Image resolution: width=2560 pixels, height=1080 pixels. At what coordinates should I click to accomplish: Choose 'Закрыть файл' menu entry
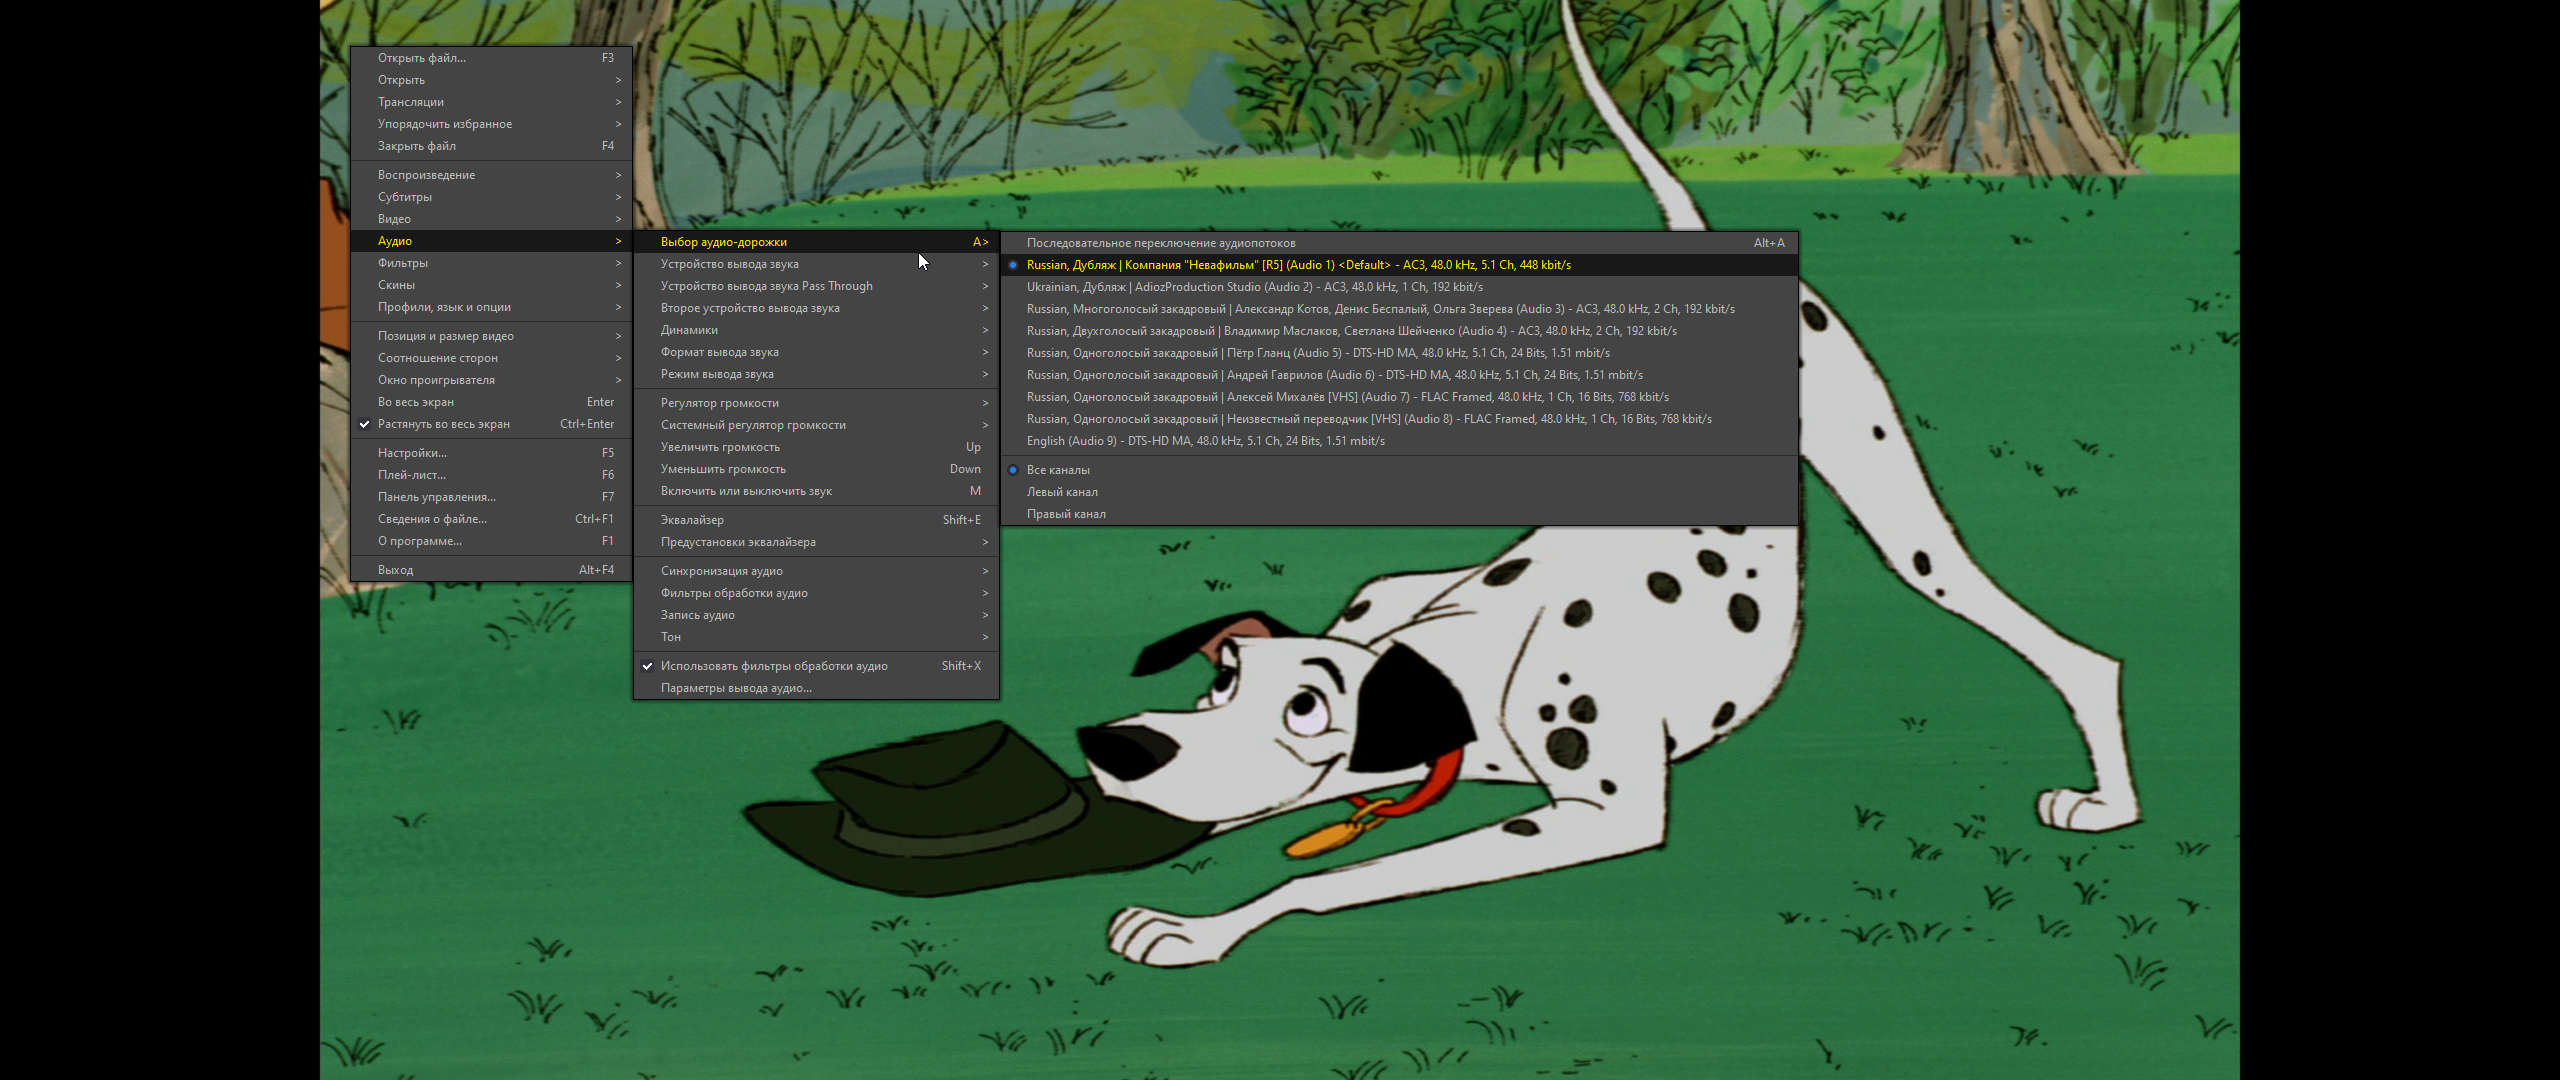click(491, 146)
